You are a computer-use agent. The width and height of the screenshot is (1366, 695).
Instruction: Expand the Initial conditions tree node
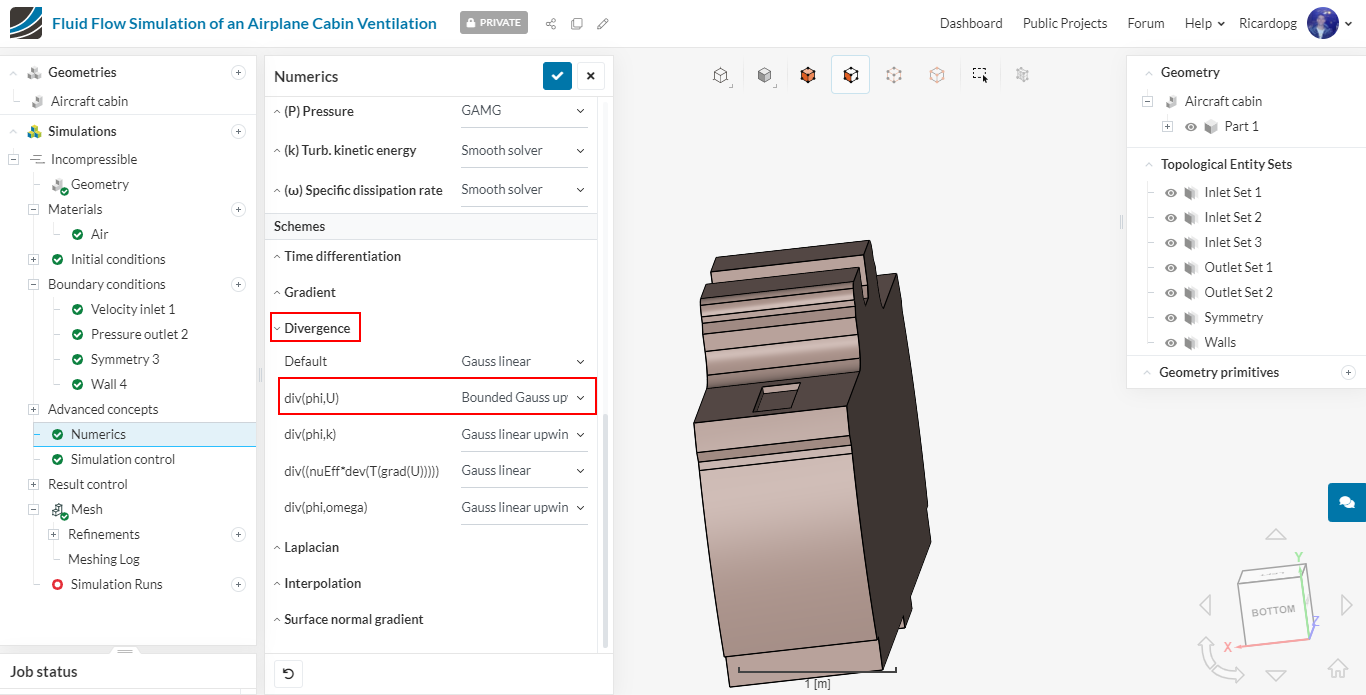tap(33, 259)
